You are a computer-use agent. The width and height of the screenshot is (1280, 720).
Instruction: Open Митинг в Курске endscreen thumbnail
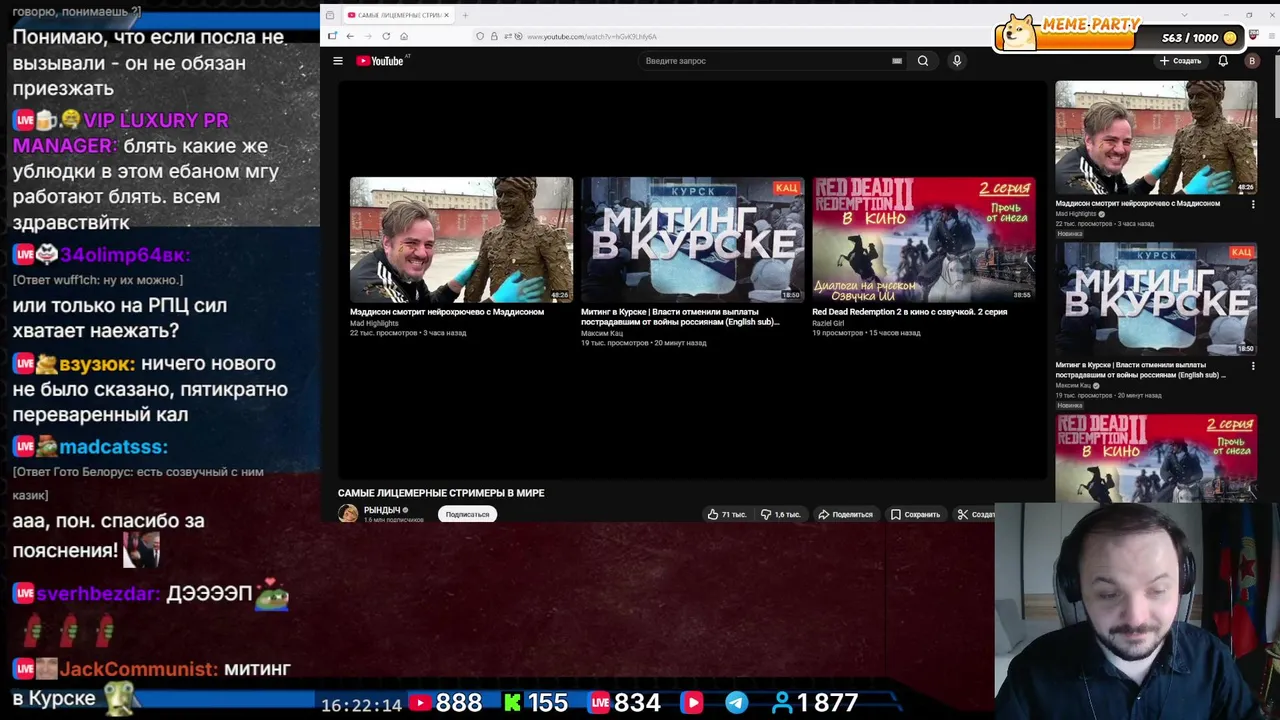coord(692,240)
